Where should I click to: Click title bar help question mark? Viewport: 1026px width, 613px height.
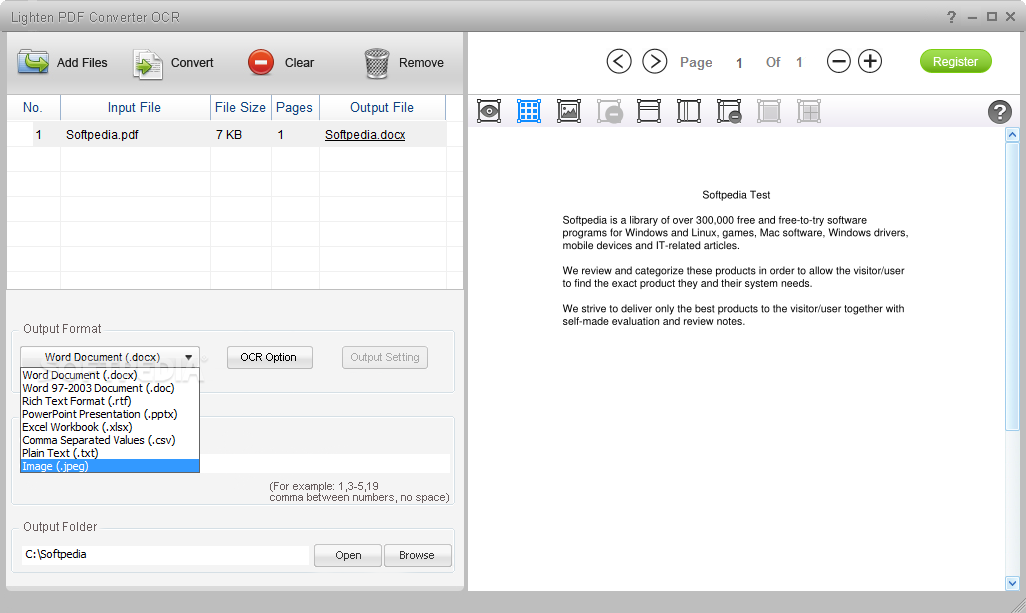951,17
